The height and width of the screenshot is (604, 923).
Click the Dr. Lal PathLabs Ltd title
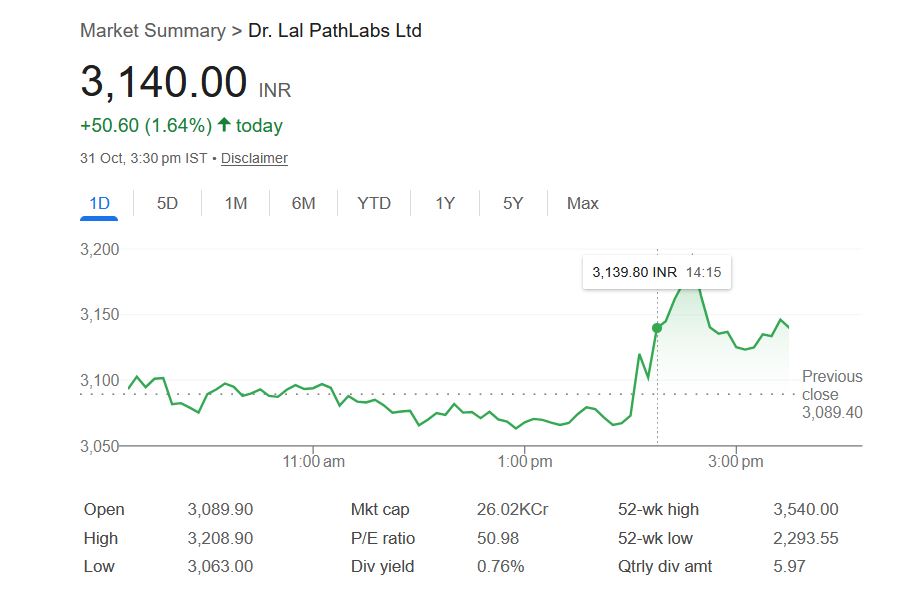(335, 31)
